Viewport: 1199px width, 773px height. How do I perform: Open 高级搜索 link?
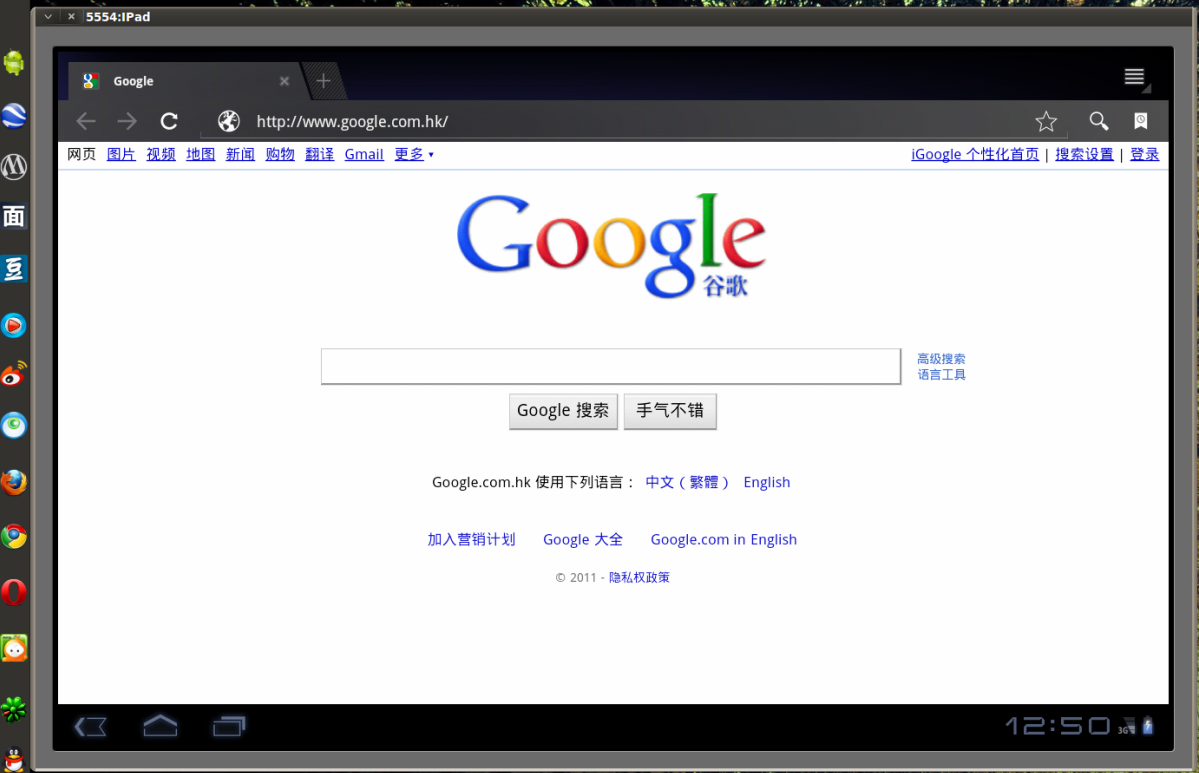[x=941, y=359]
